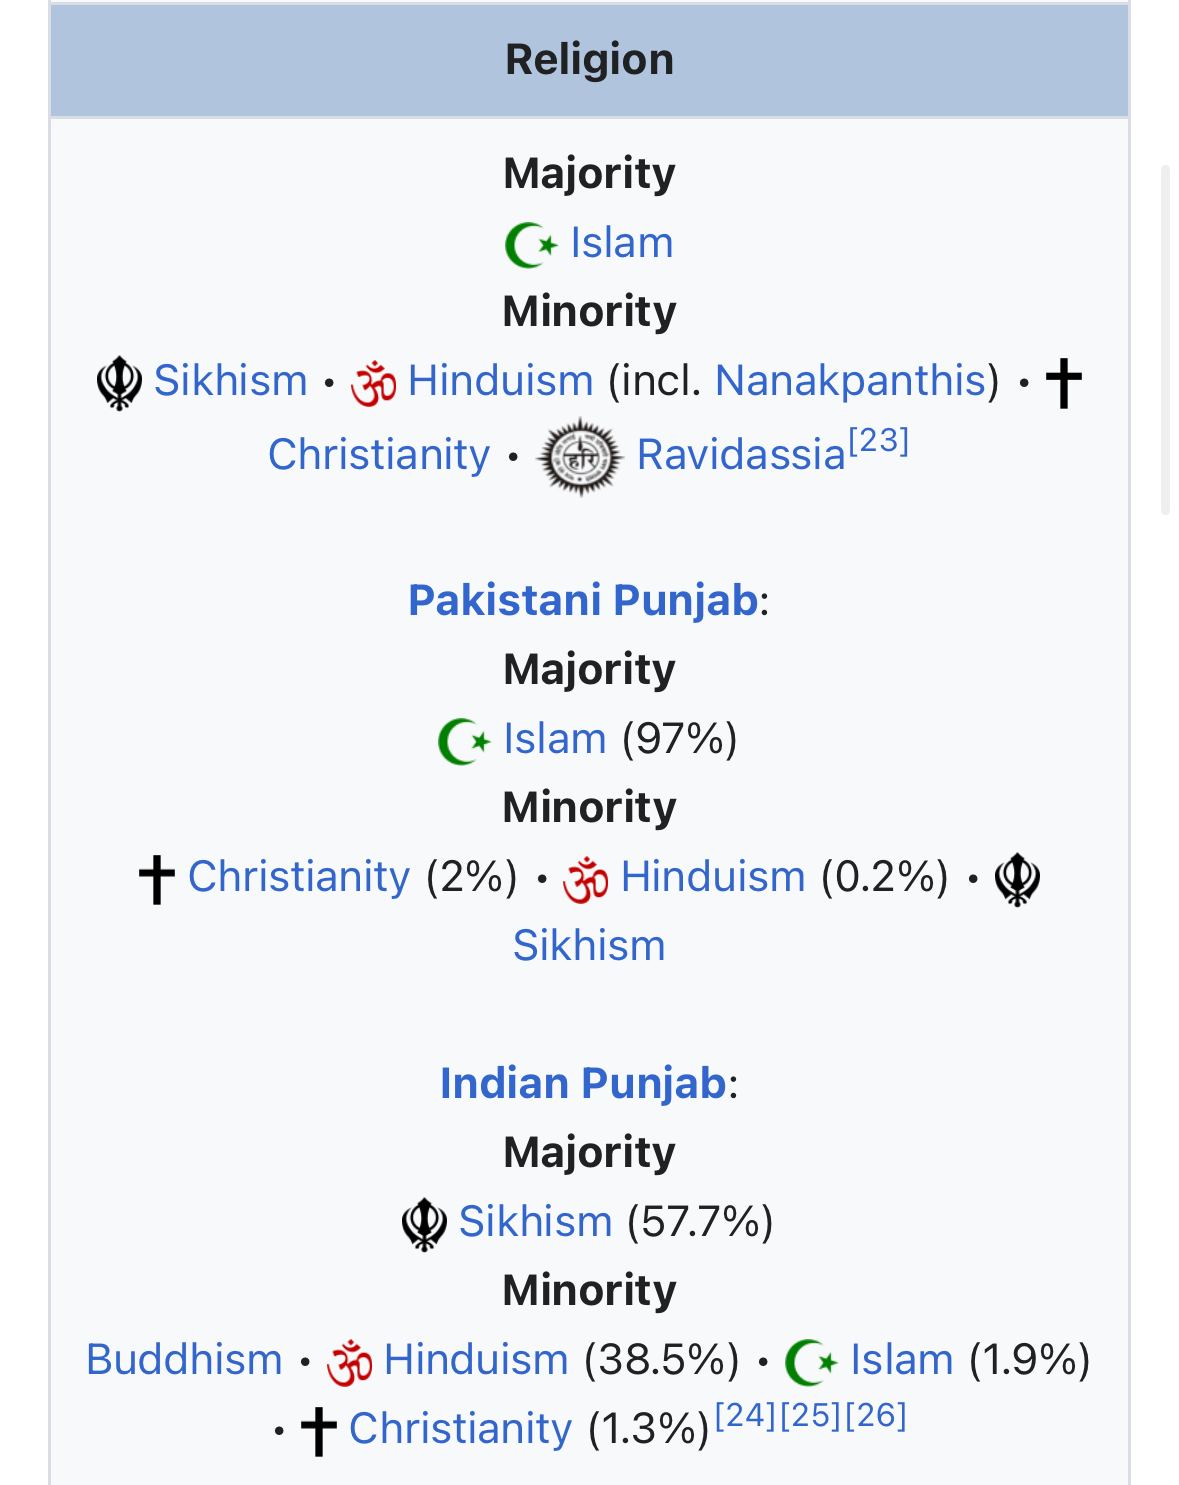The image size is (1179, 1485).
Task: Click citation reference [23]
Action: click(x=879, y=441)
